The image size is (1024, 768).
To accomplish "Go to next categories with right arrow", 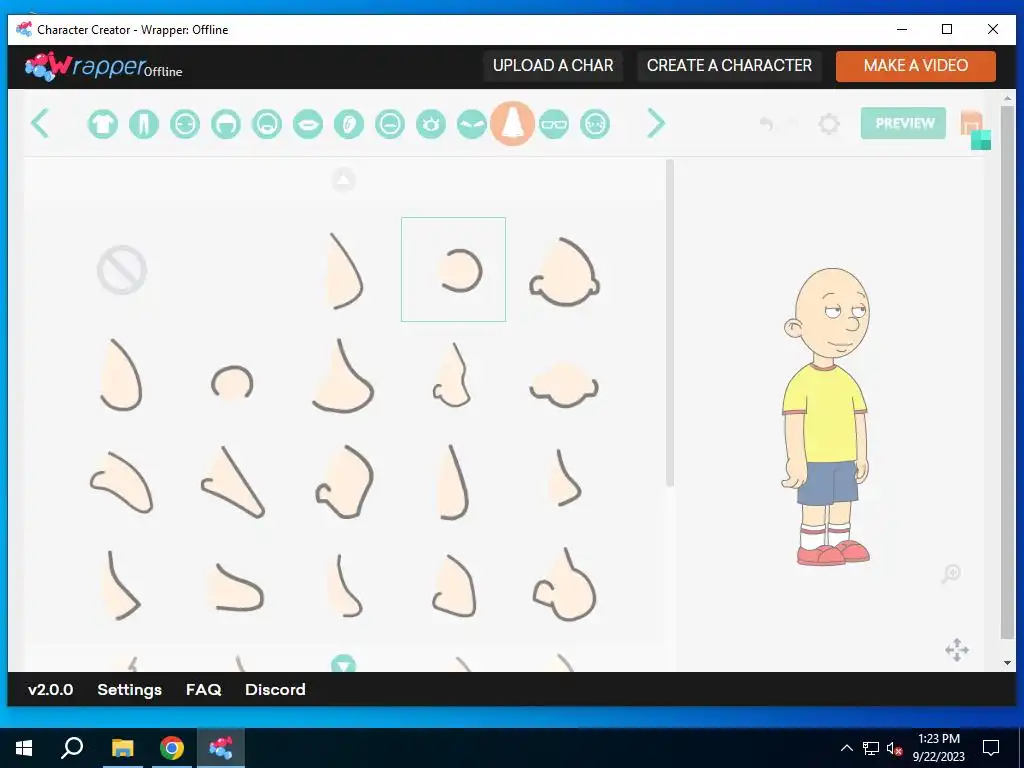I will [656, 123].
